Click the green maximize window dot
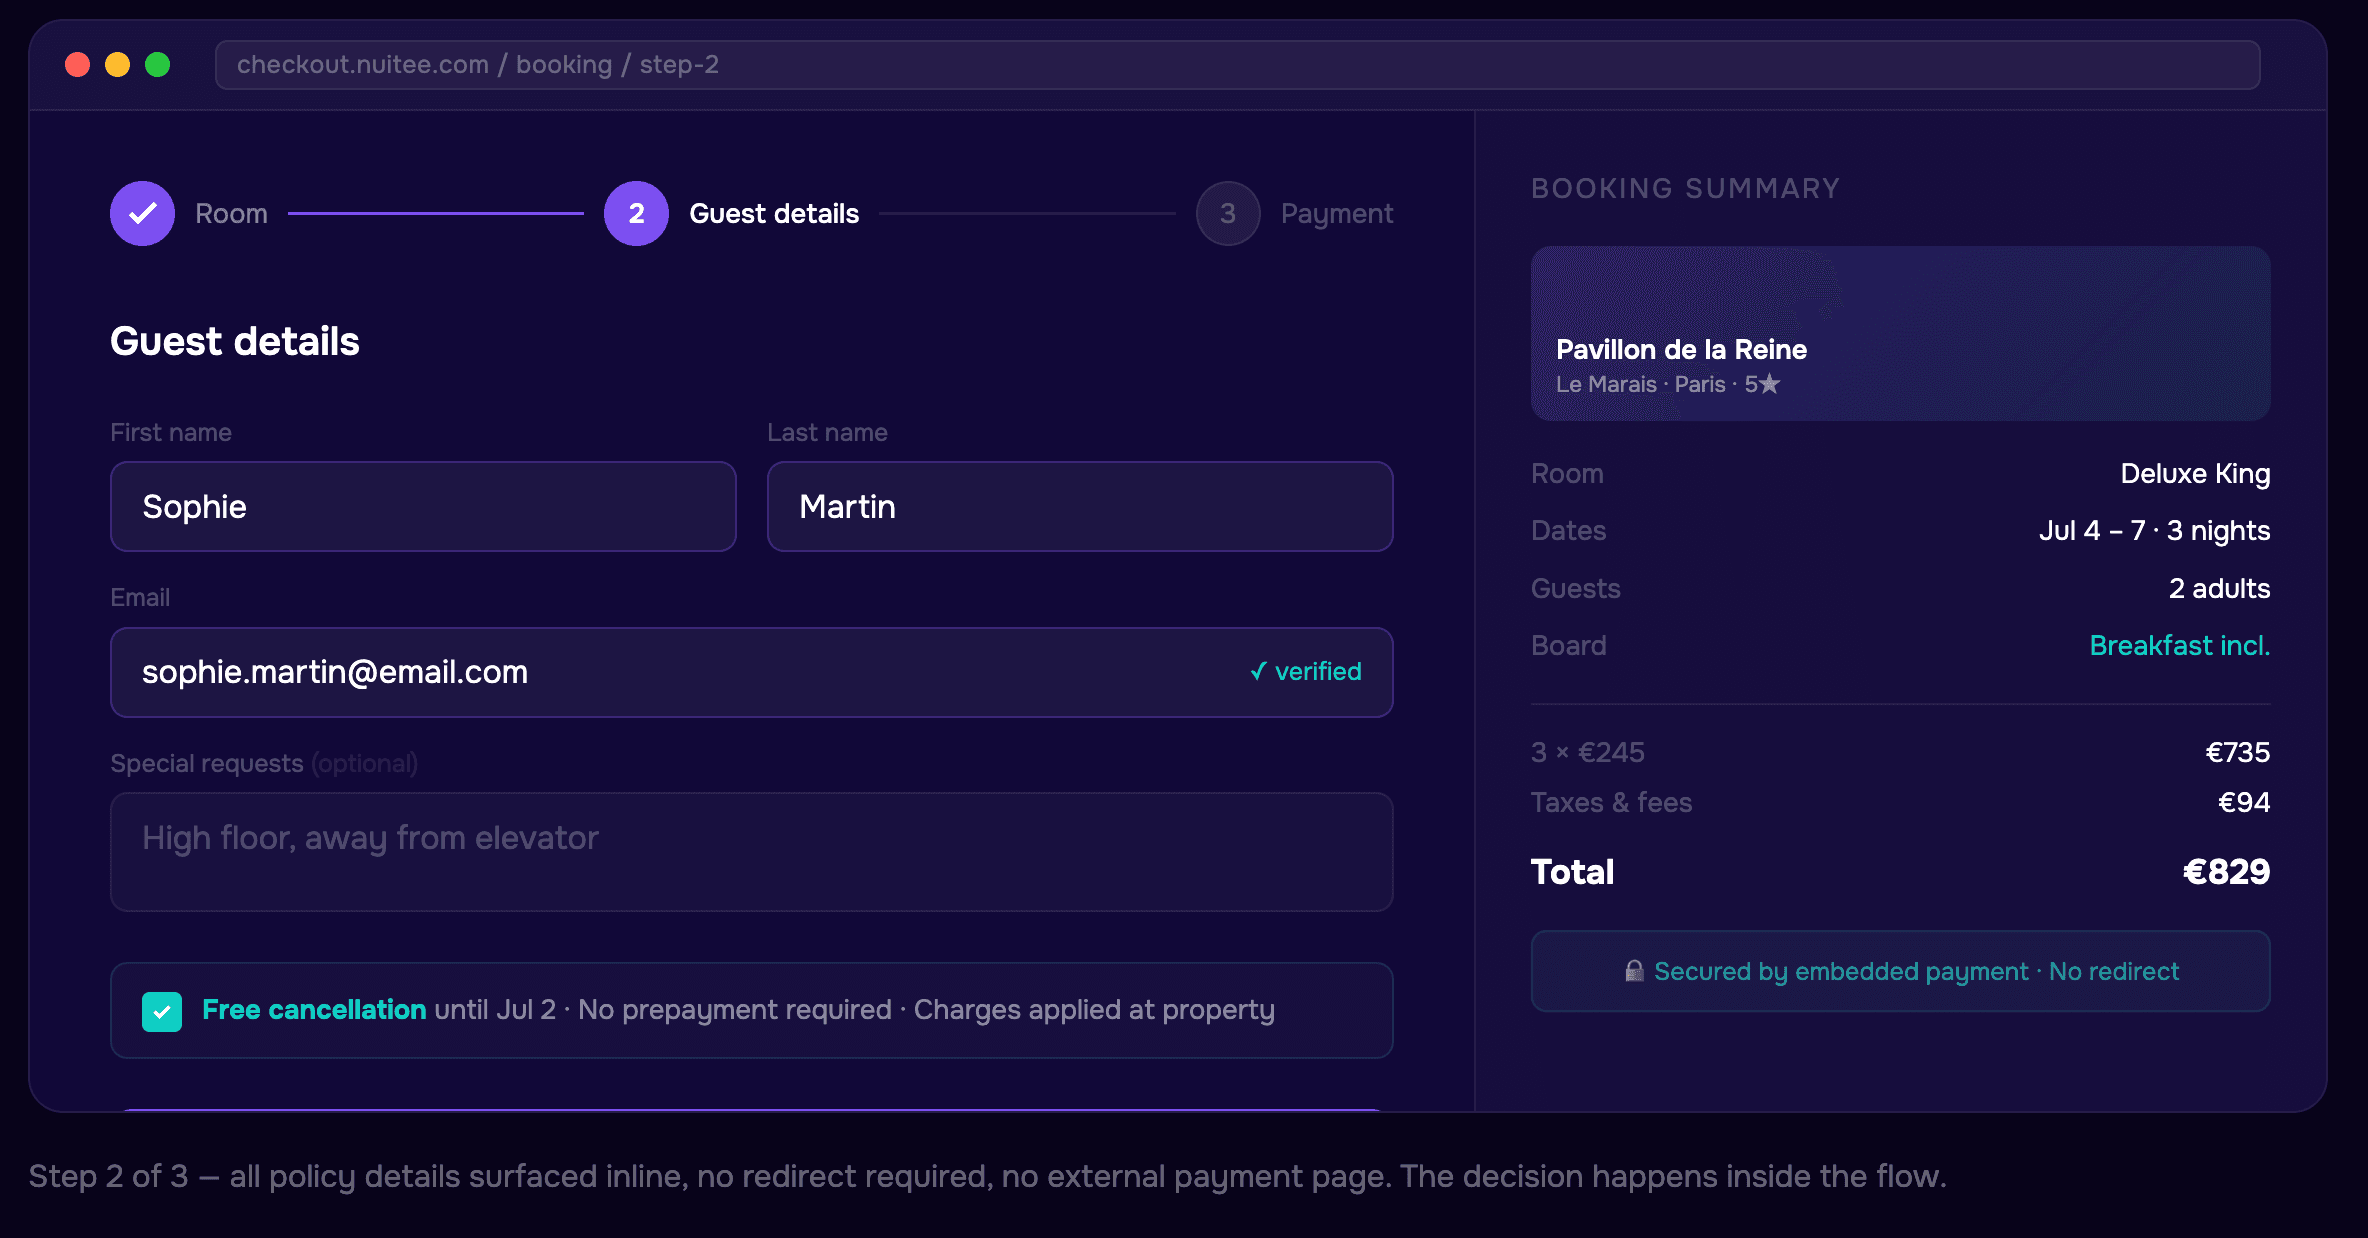Viewport: 2368px width, 1238px height. (157, 65)
